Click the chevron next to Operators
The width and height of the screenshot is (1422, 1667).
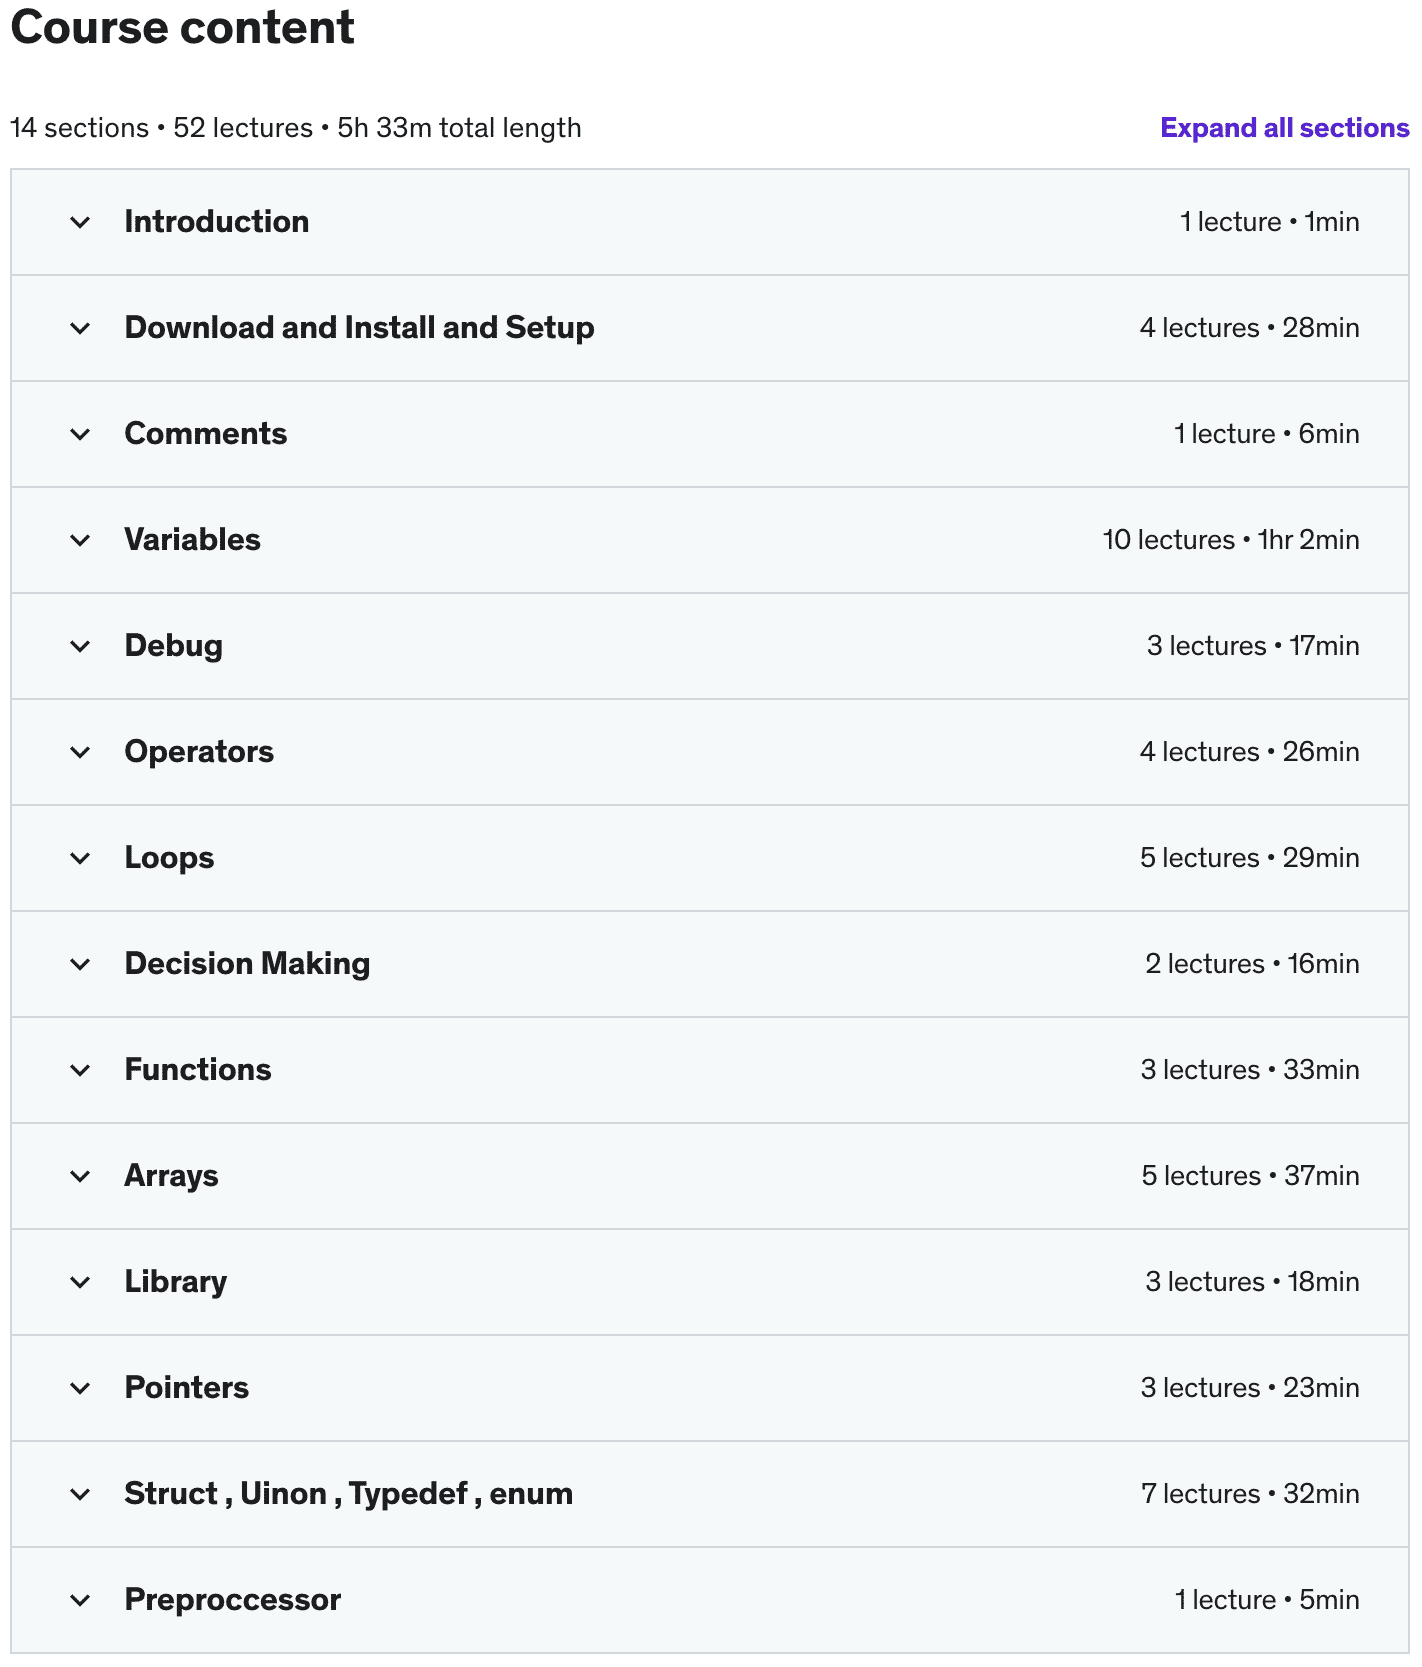80,752
